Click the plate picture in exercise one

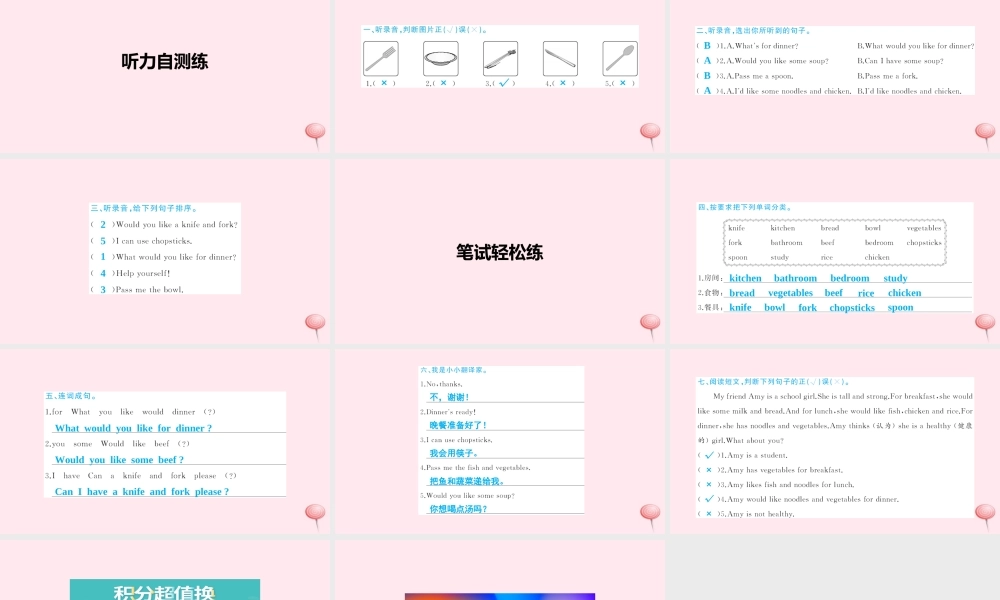pos(440,58)
